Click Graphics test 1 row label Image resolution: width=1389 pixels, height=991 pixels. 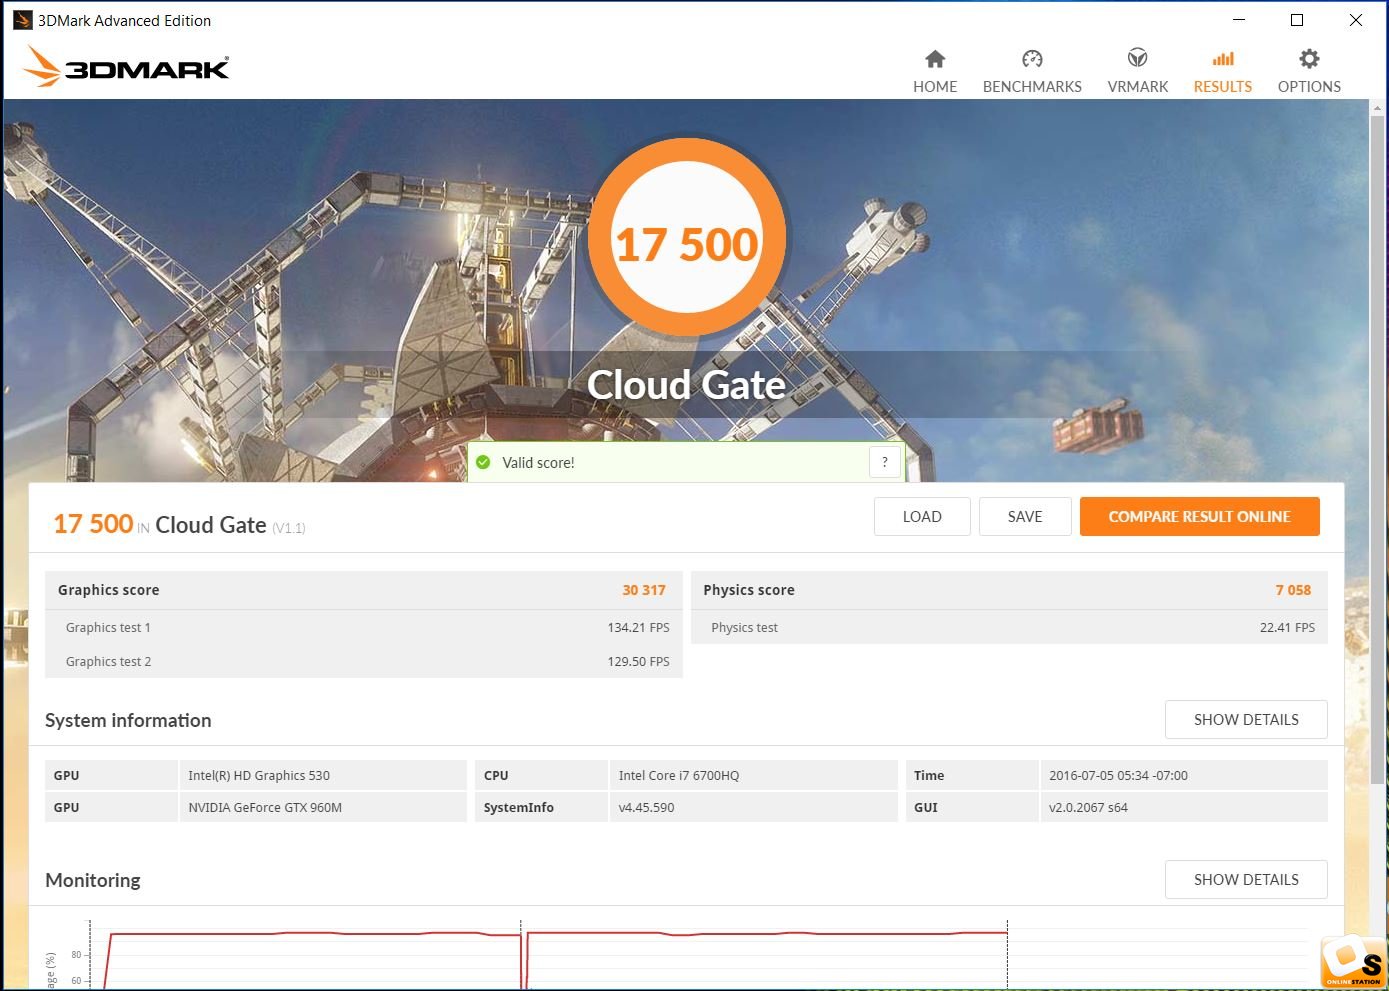108,628
